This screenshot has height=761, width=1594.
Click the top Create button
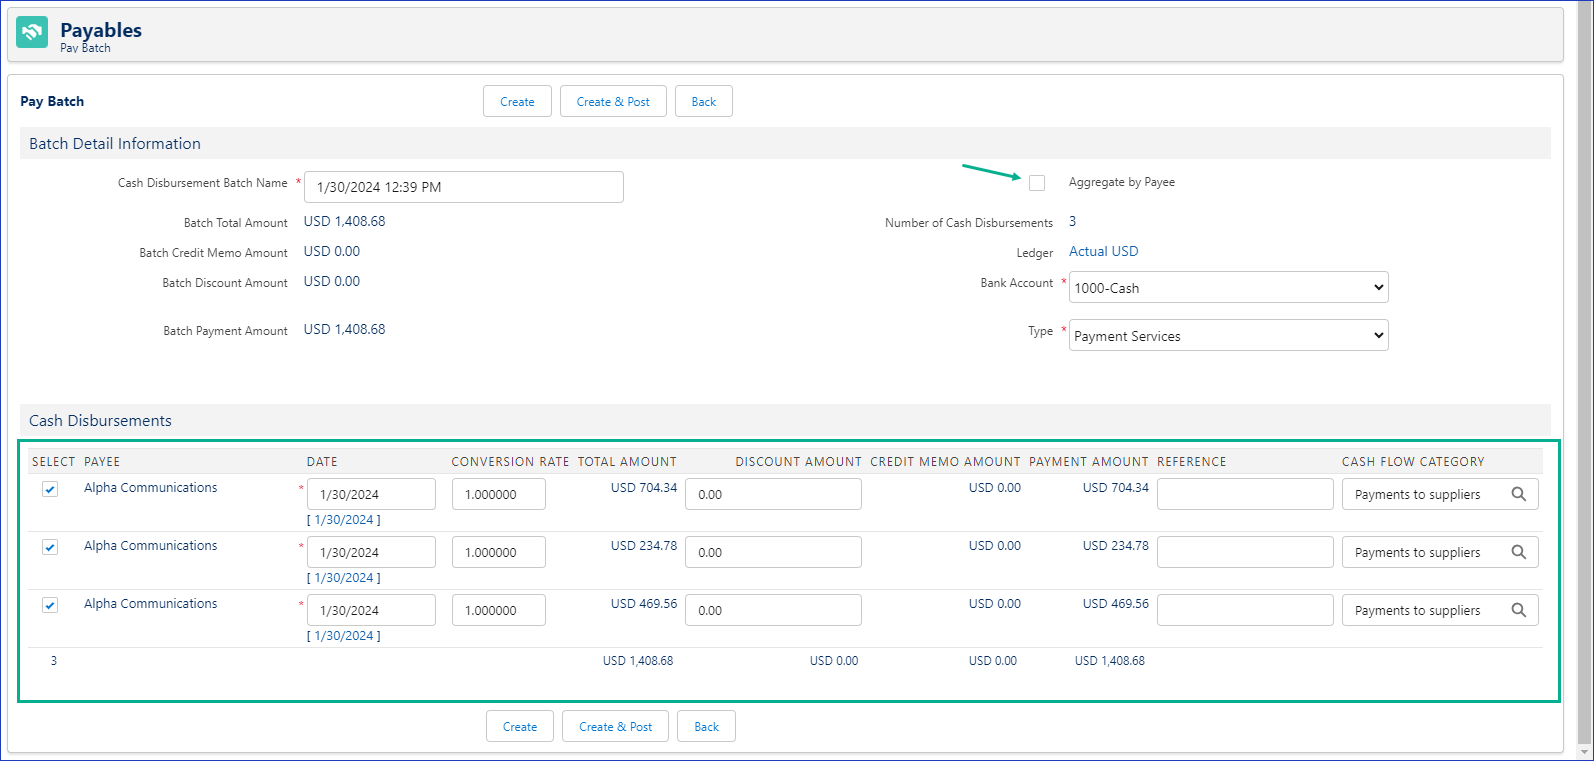(517, 102)
